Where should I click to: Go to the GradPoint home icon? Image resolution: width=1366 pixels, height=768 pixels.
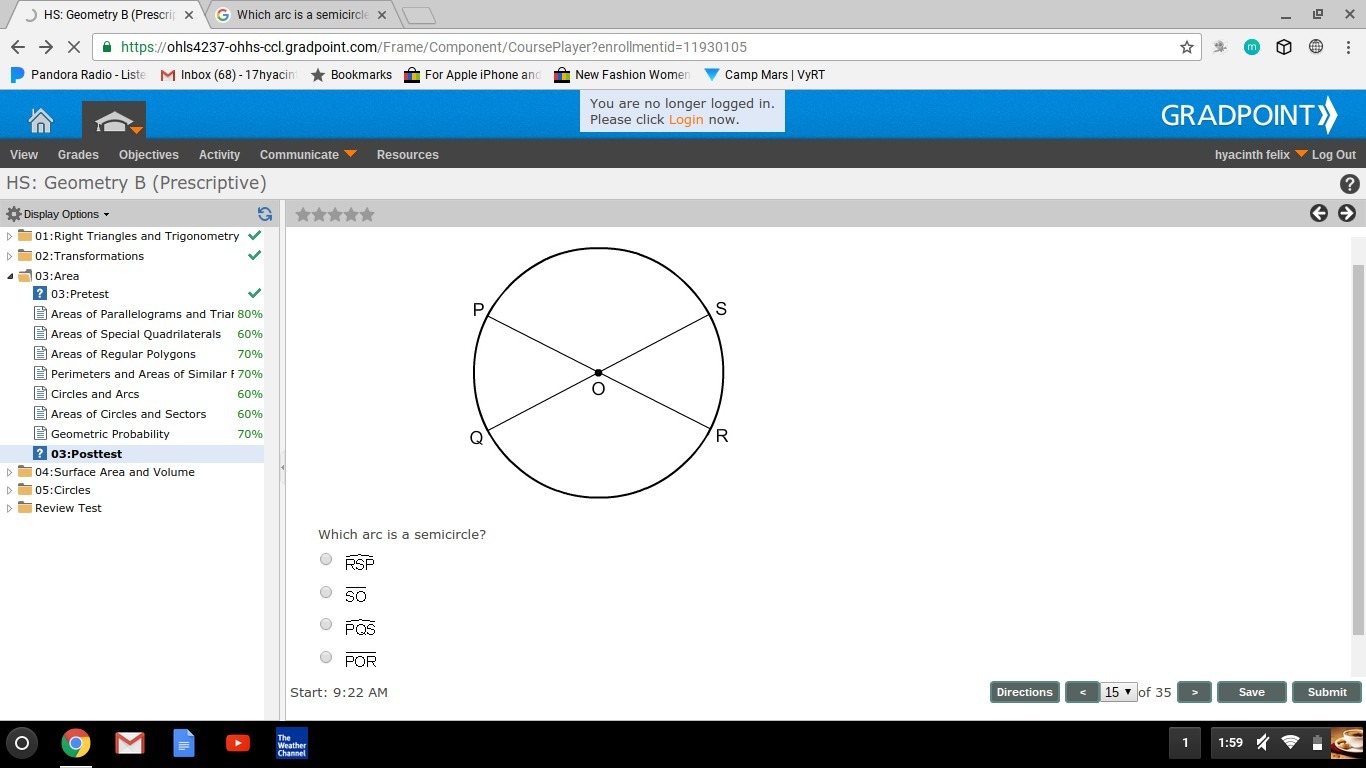pos(41,120)
